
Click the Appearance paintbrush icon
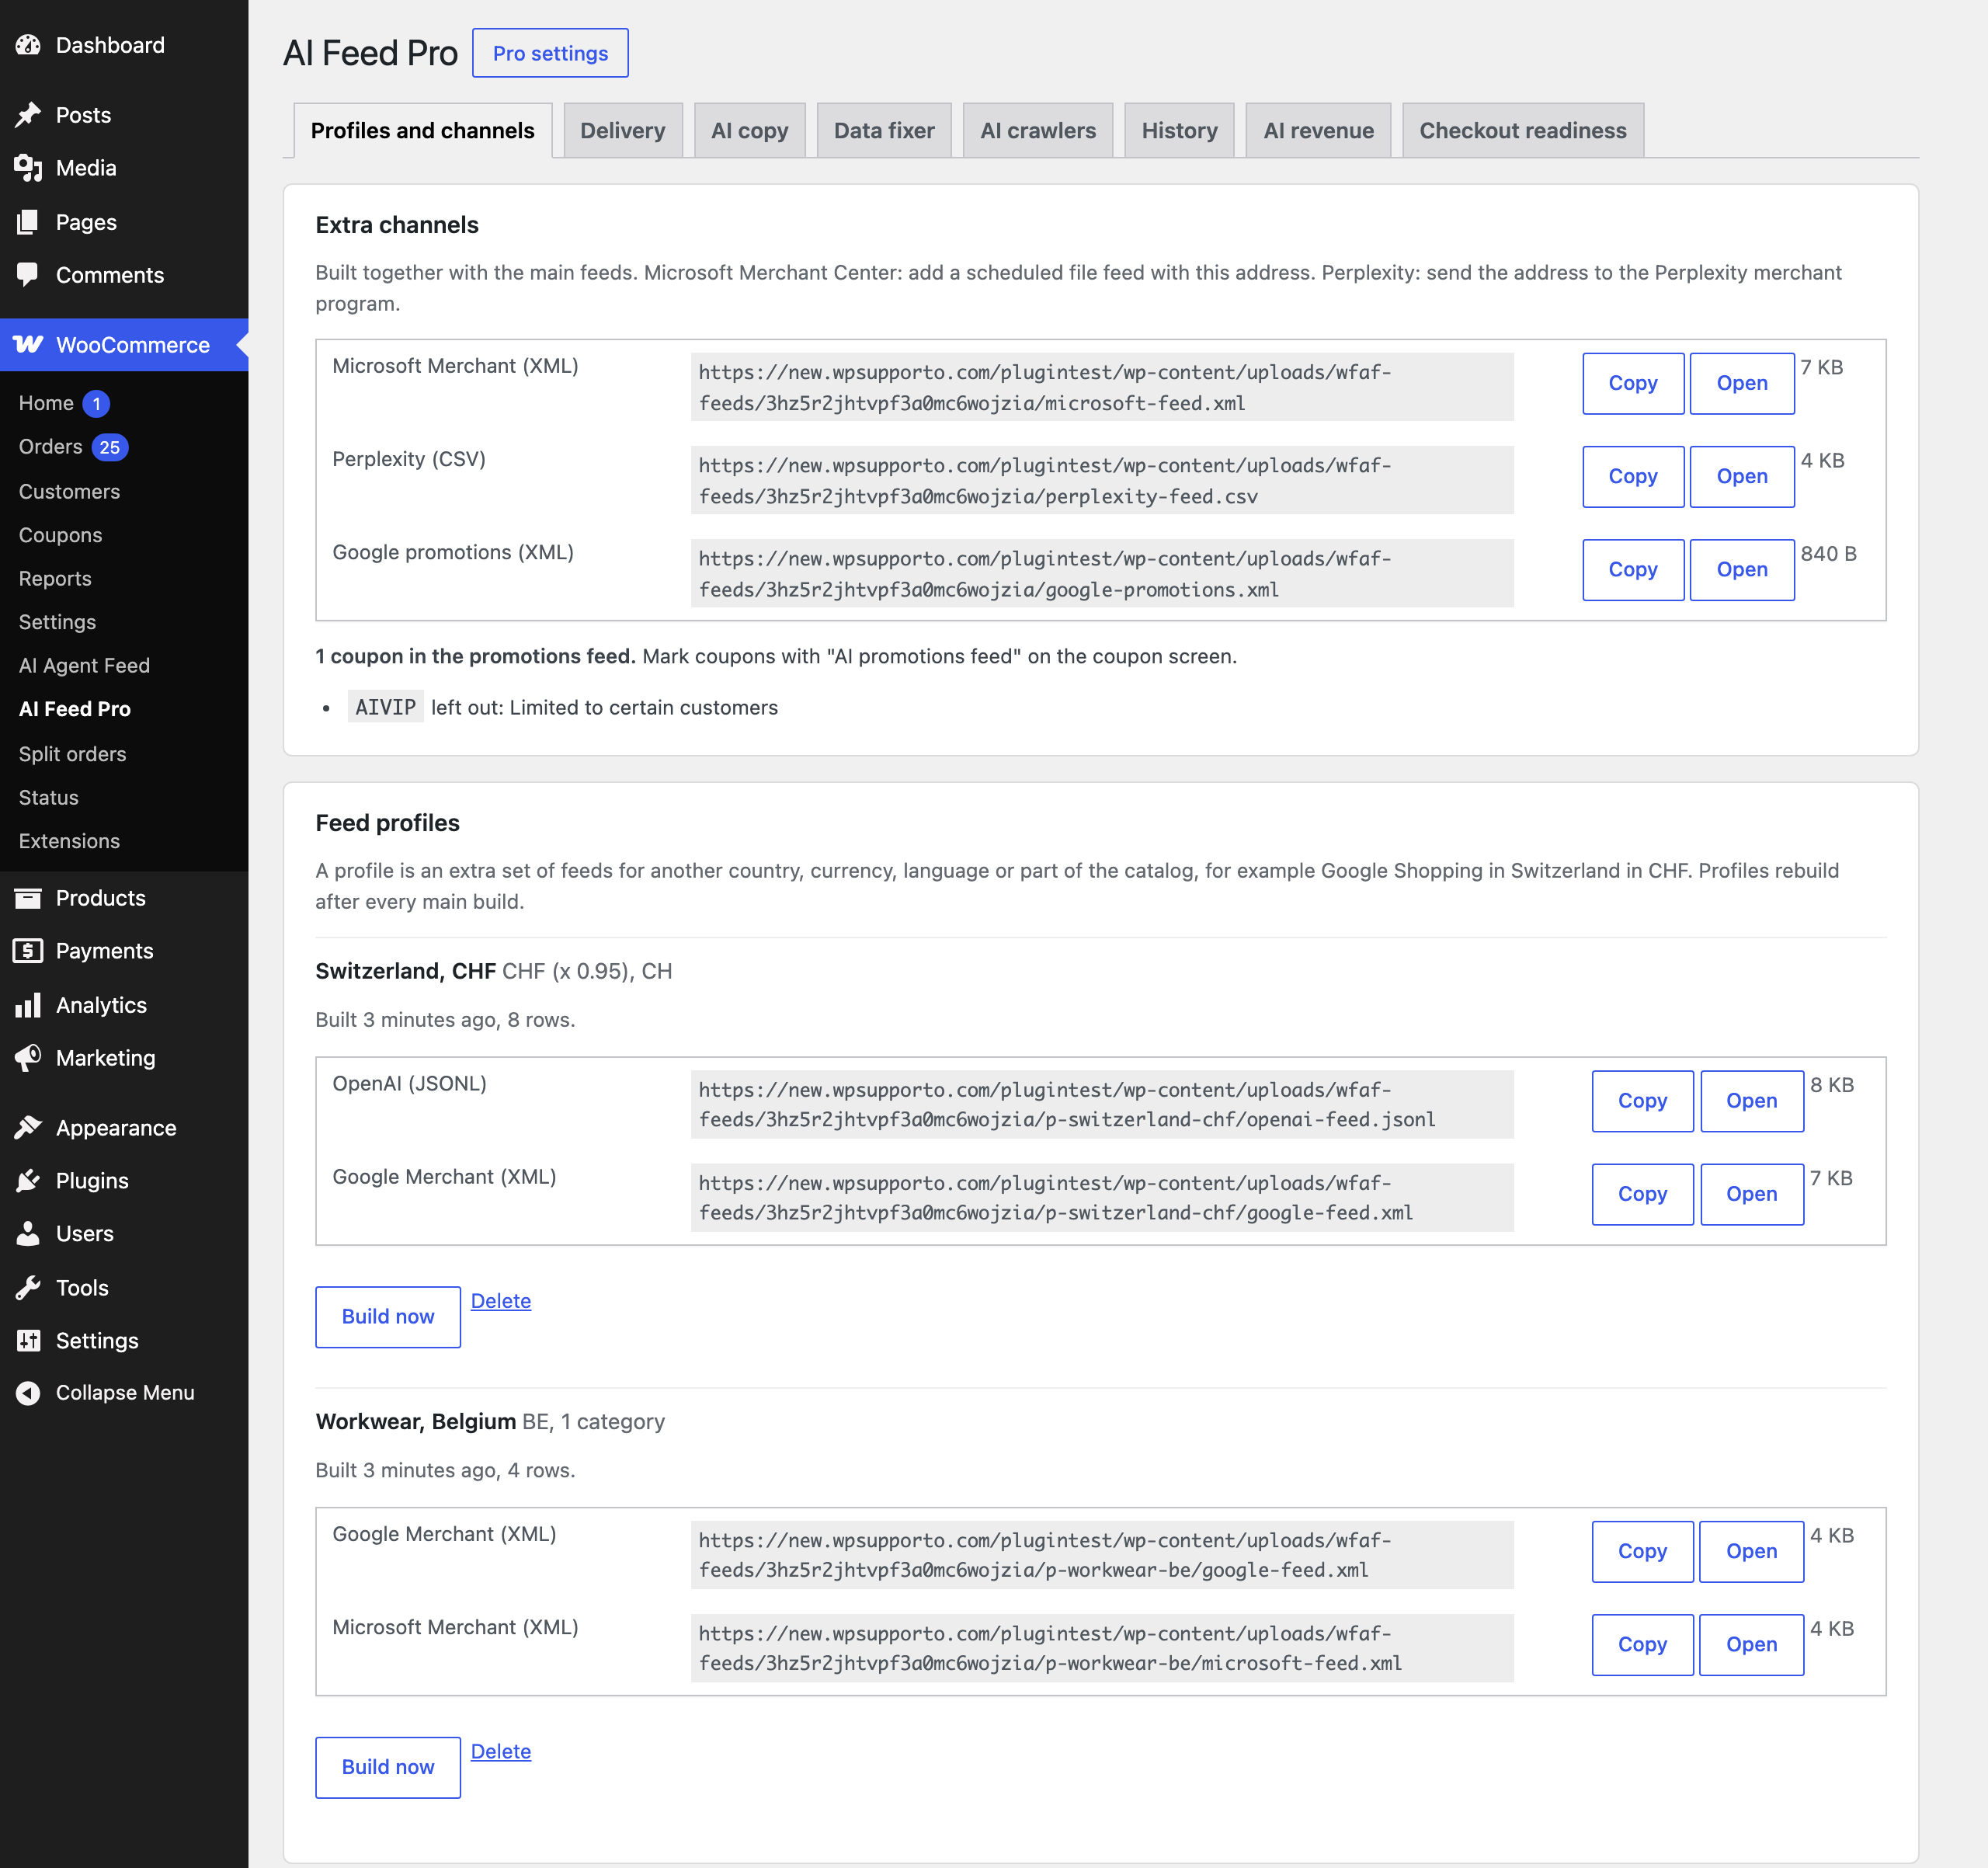click(28, 1128)
